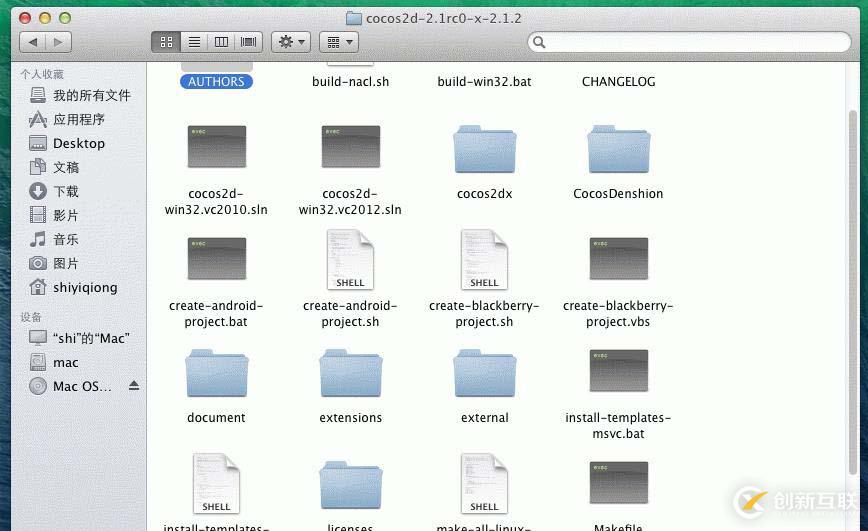
Task: Open the item arrangement dropdown
Action: pyautogui.click(x=339, y=42)
